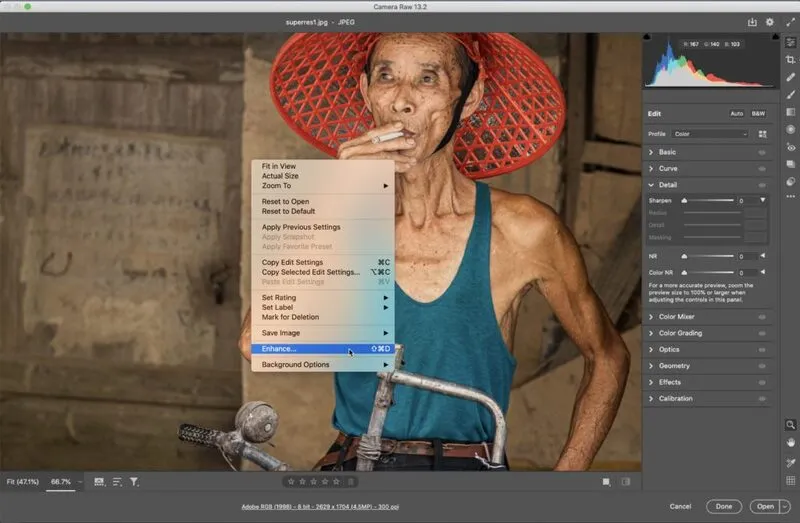Toggle full screen mode icon
Image resolution: width=800 pixels, height=523 pixels.
(790, 22)
